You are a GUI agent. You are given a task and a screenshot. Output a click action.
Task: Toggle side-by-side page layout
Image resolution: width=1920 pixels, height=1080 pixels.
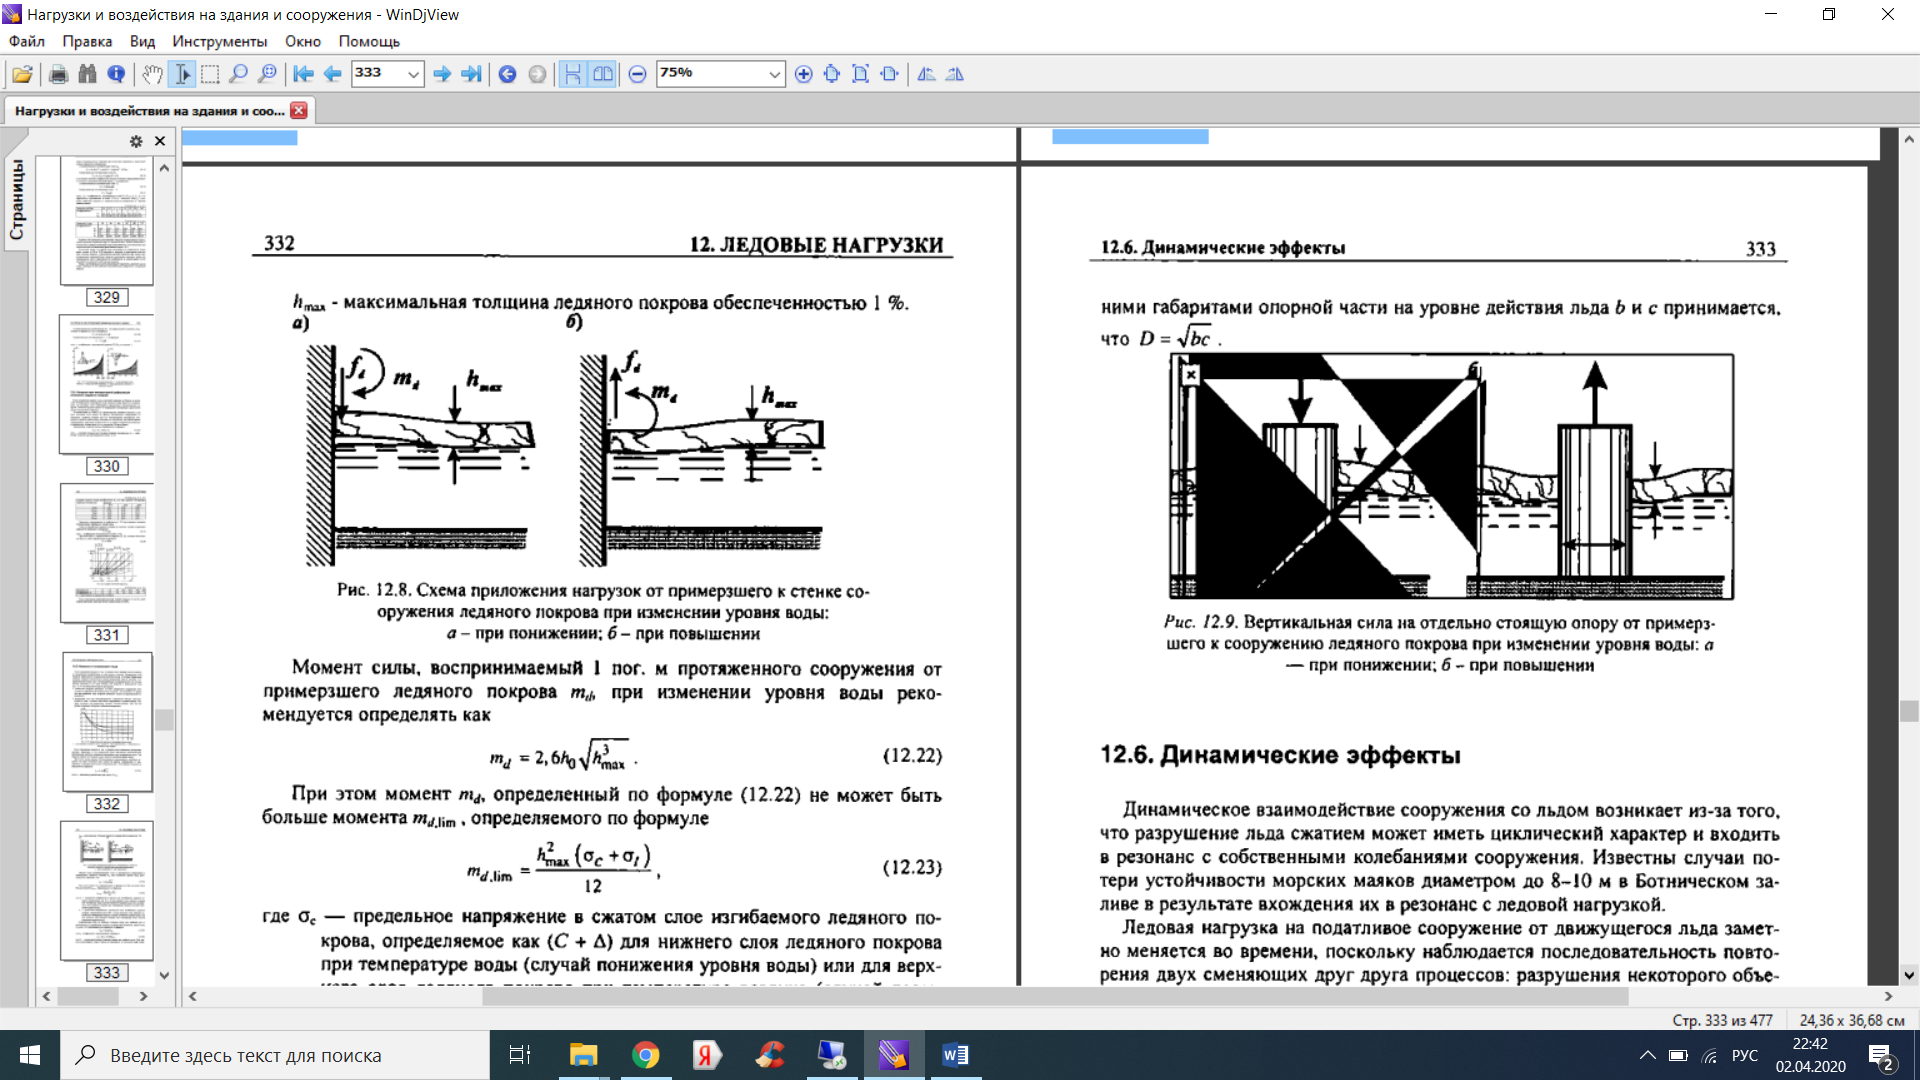tap(602, 74)
